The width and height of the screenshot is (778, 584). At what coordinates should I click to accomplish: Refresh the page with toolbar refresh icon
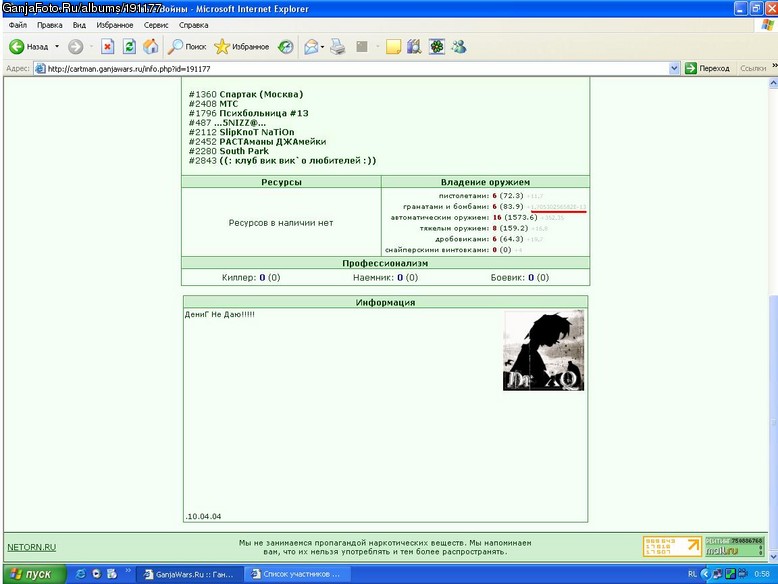tap(129, 47)
